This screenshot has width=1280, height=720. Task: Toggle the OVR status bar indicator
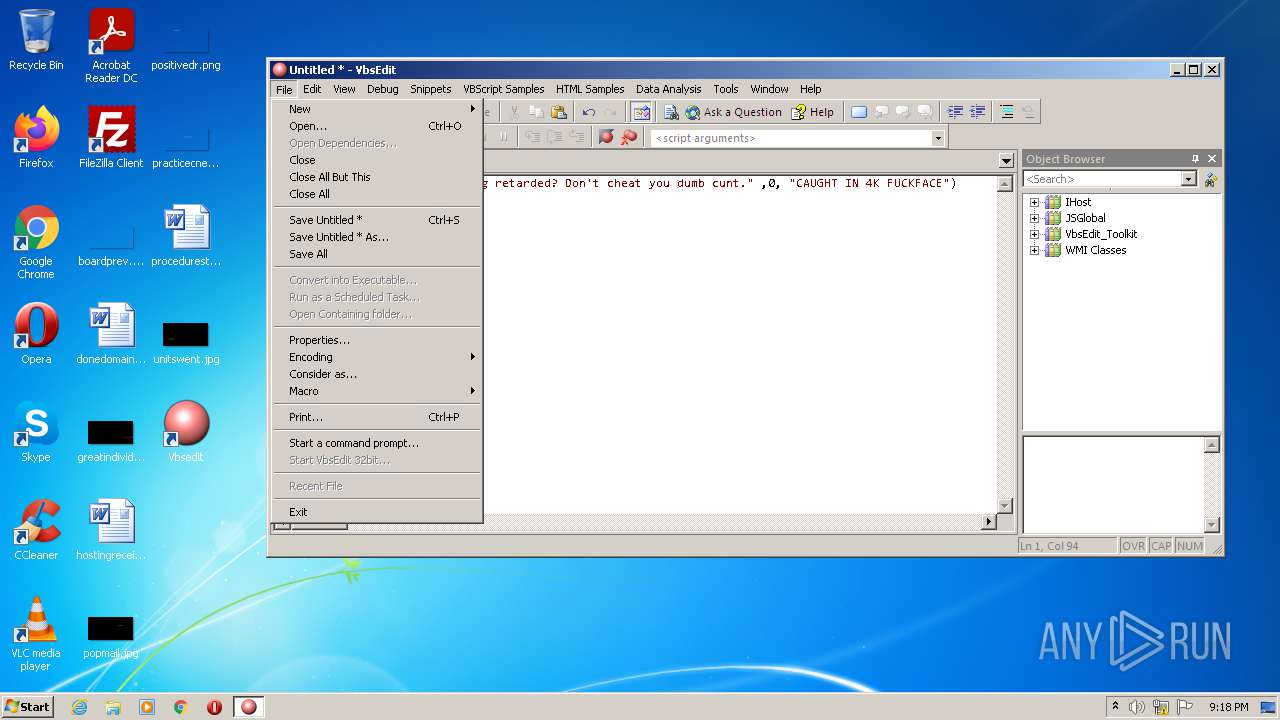[1133, 546]
